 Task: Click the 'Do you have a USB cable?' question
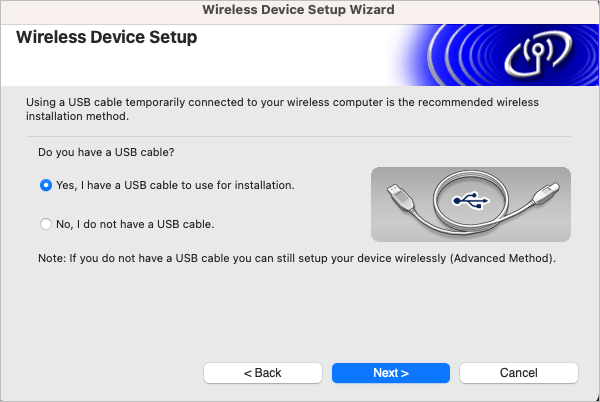[x=106, y=152]
